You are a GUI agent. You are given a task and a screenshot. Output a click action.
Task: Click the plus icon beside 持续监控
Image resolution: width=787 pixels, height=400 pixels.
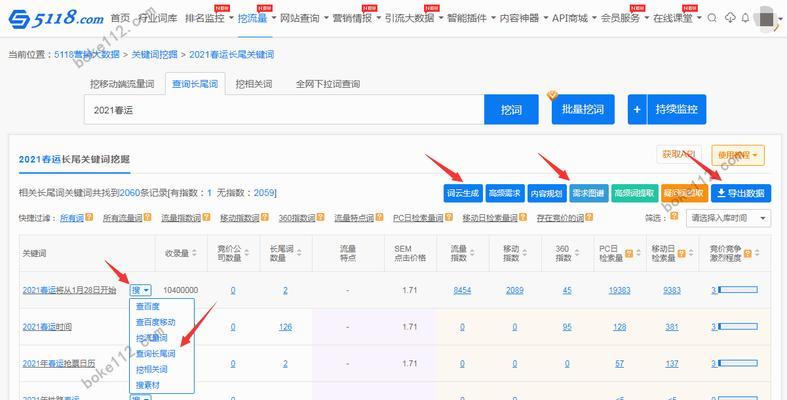tap(637, 109)
